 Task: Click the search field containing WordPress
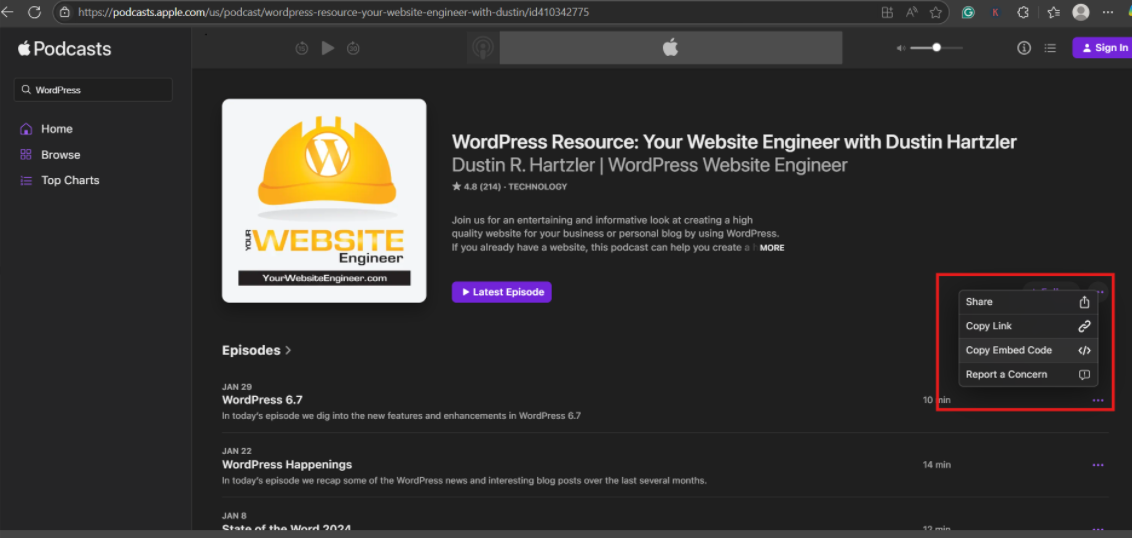click(x=93, y=90)
